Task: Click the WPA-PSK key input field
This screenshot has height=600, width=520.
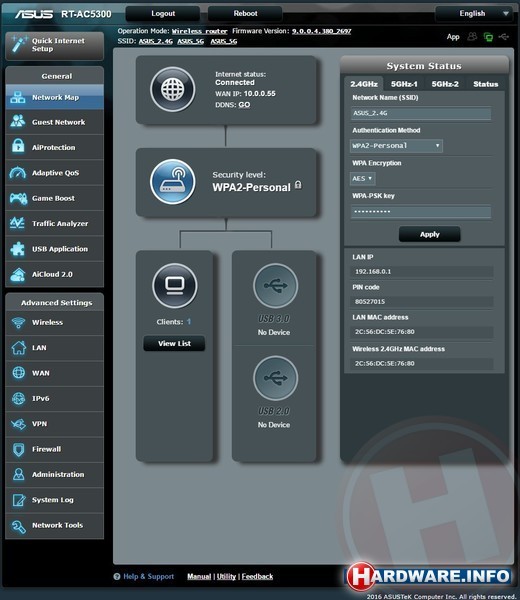Action: coord(421,212)
